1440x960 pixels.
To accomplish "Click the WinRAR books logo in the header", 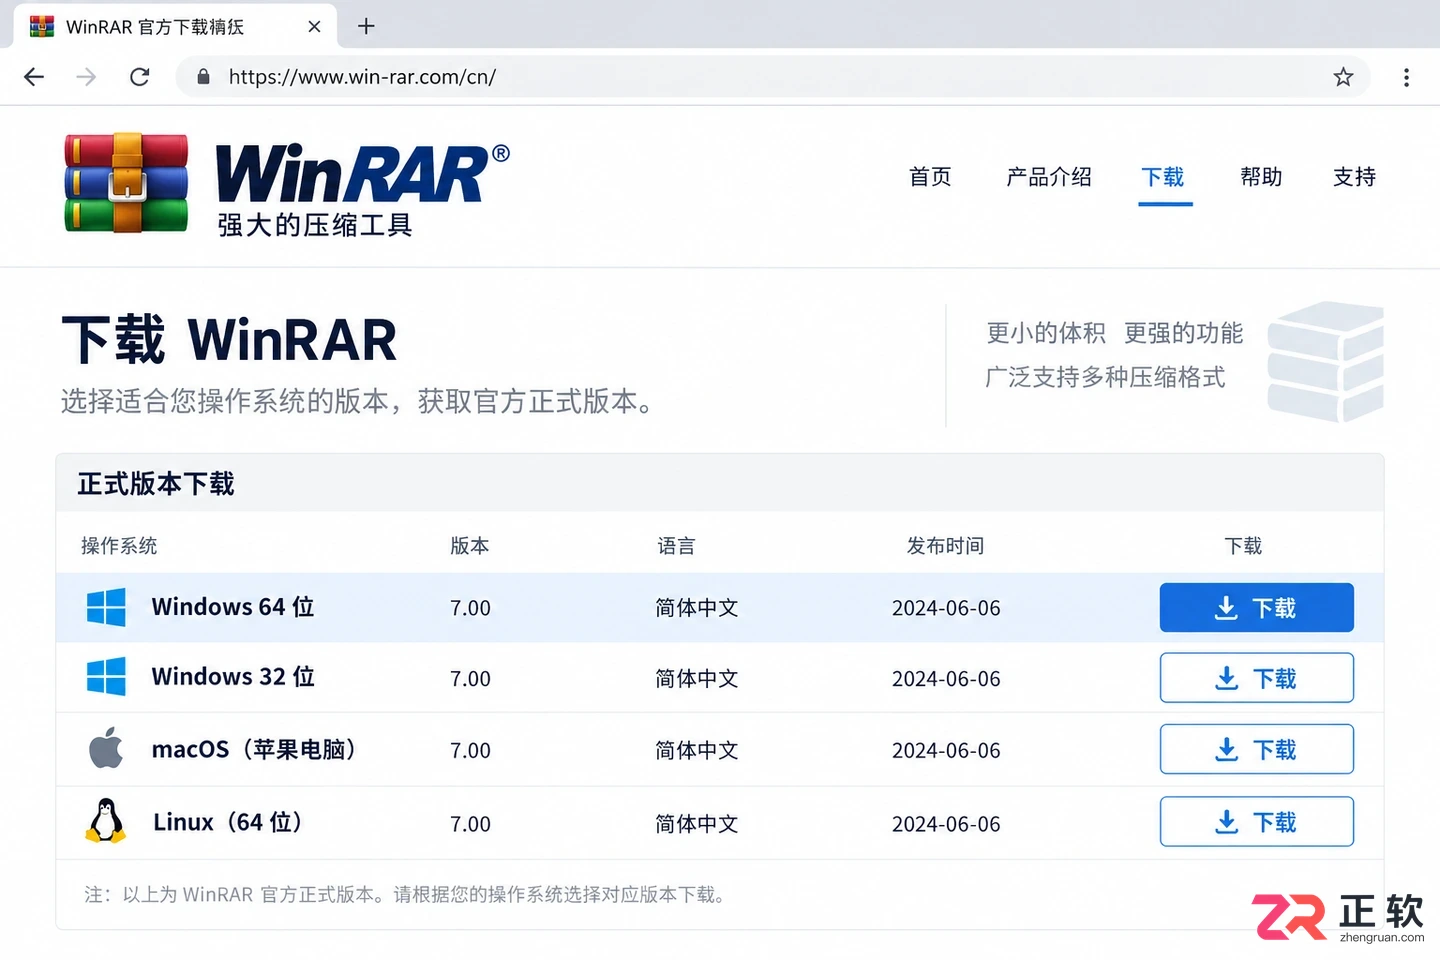I will click(x=126, y=183).
